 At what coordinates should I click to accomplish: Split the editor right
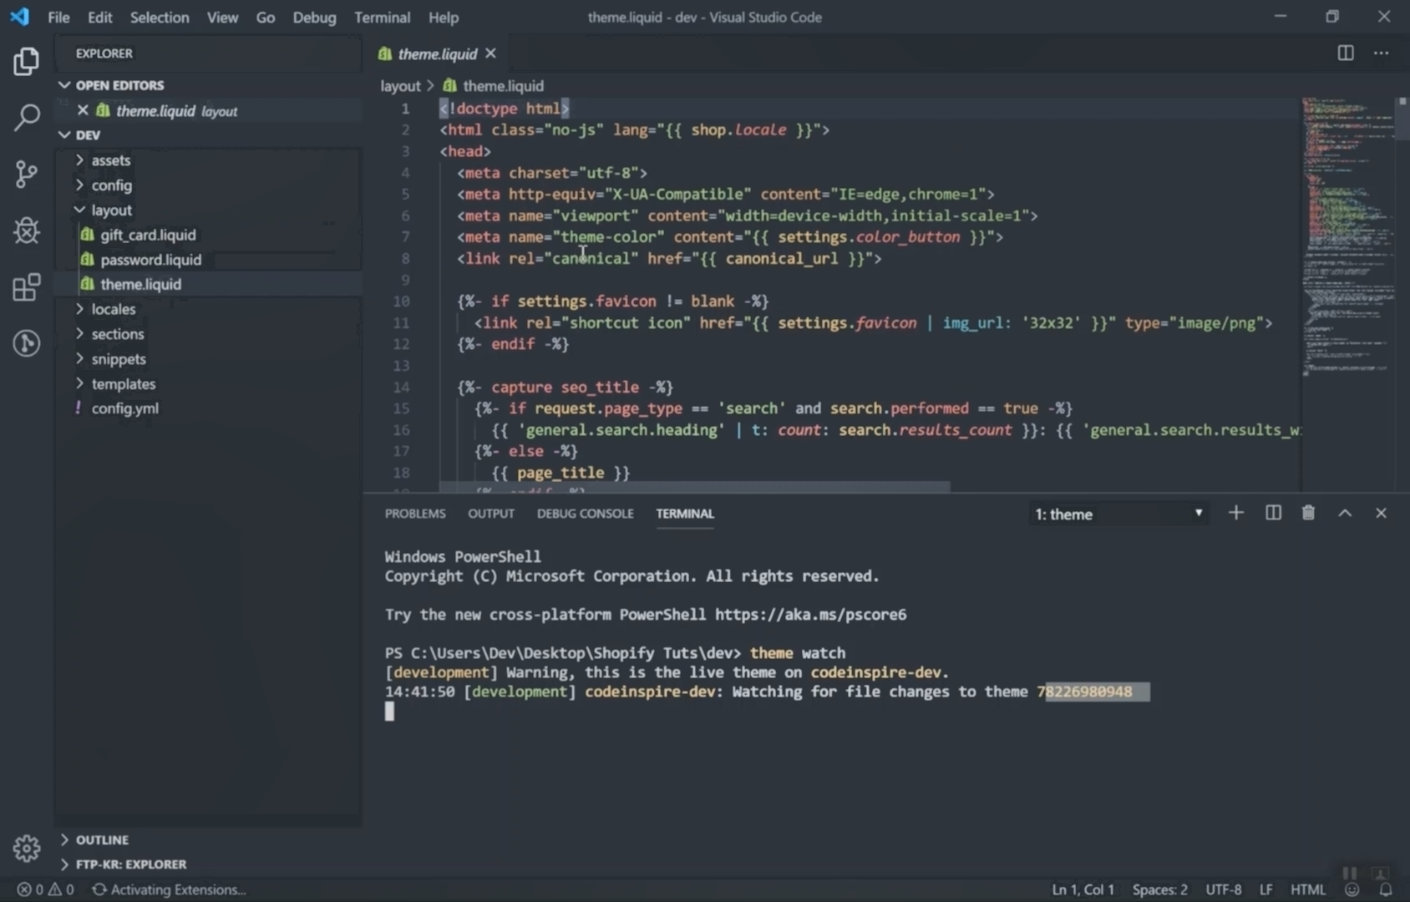(x=1346, y=53)
